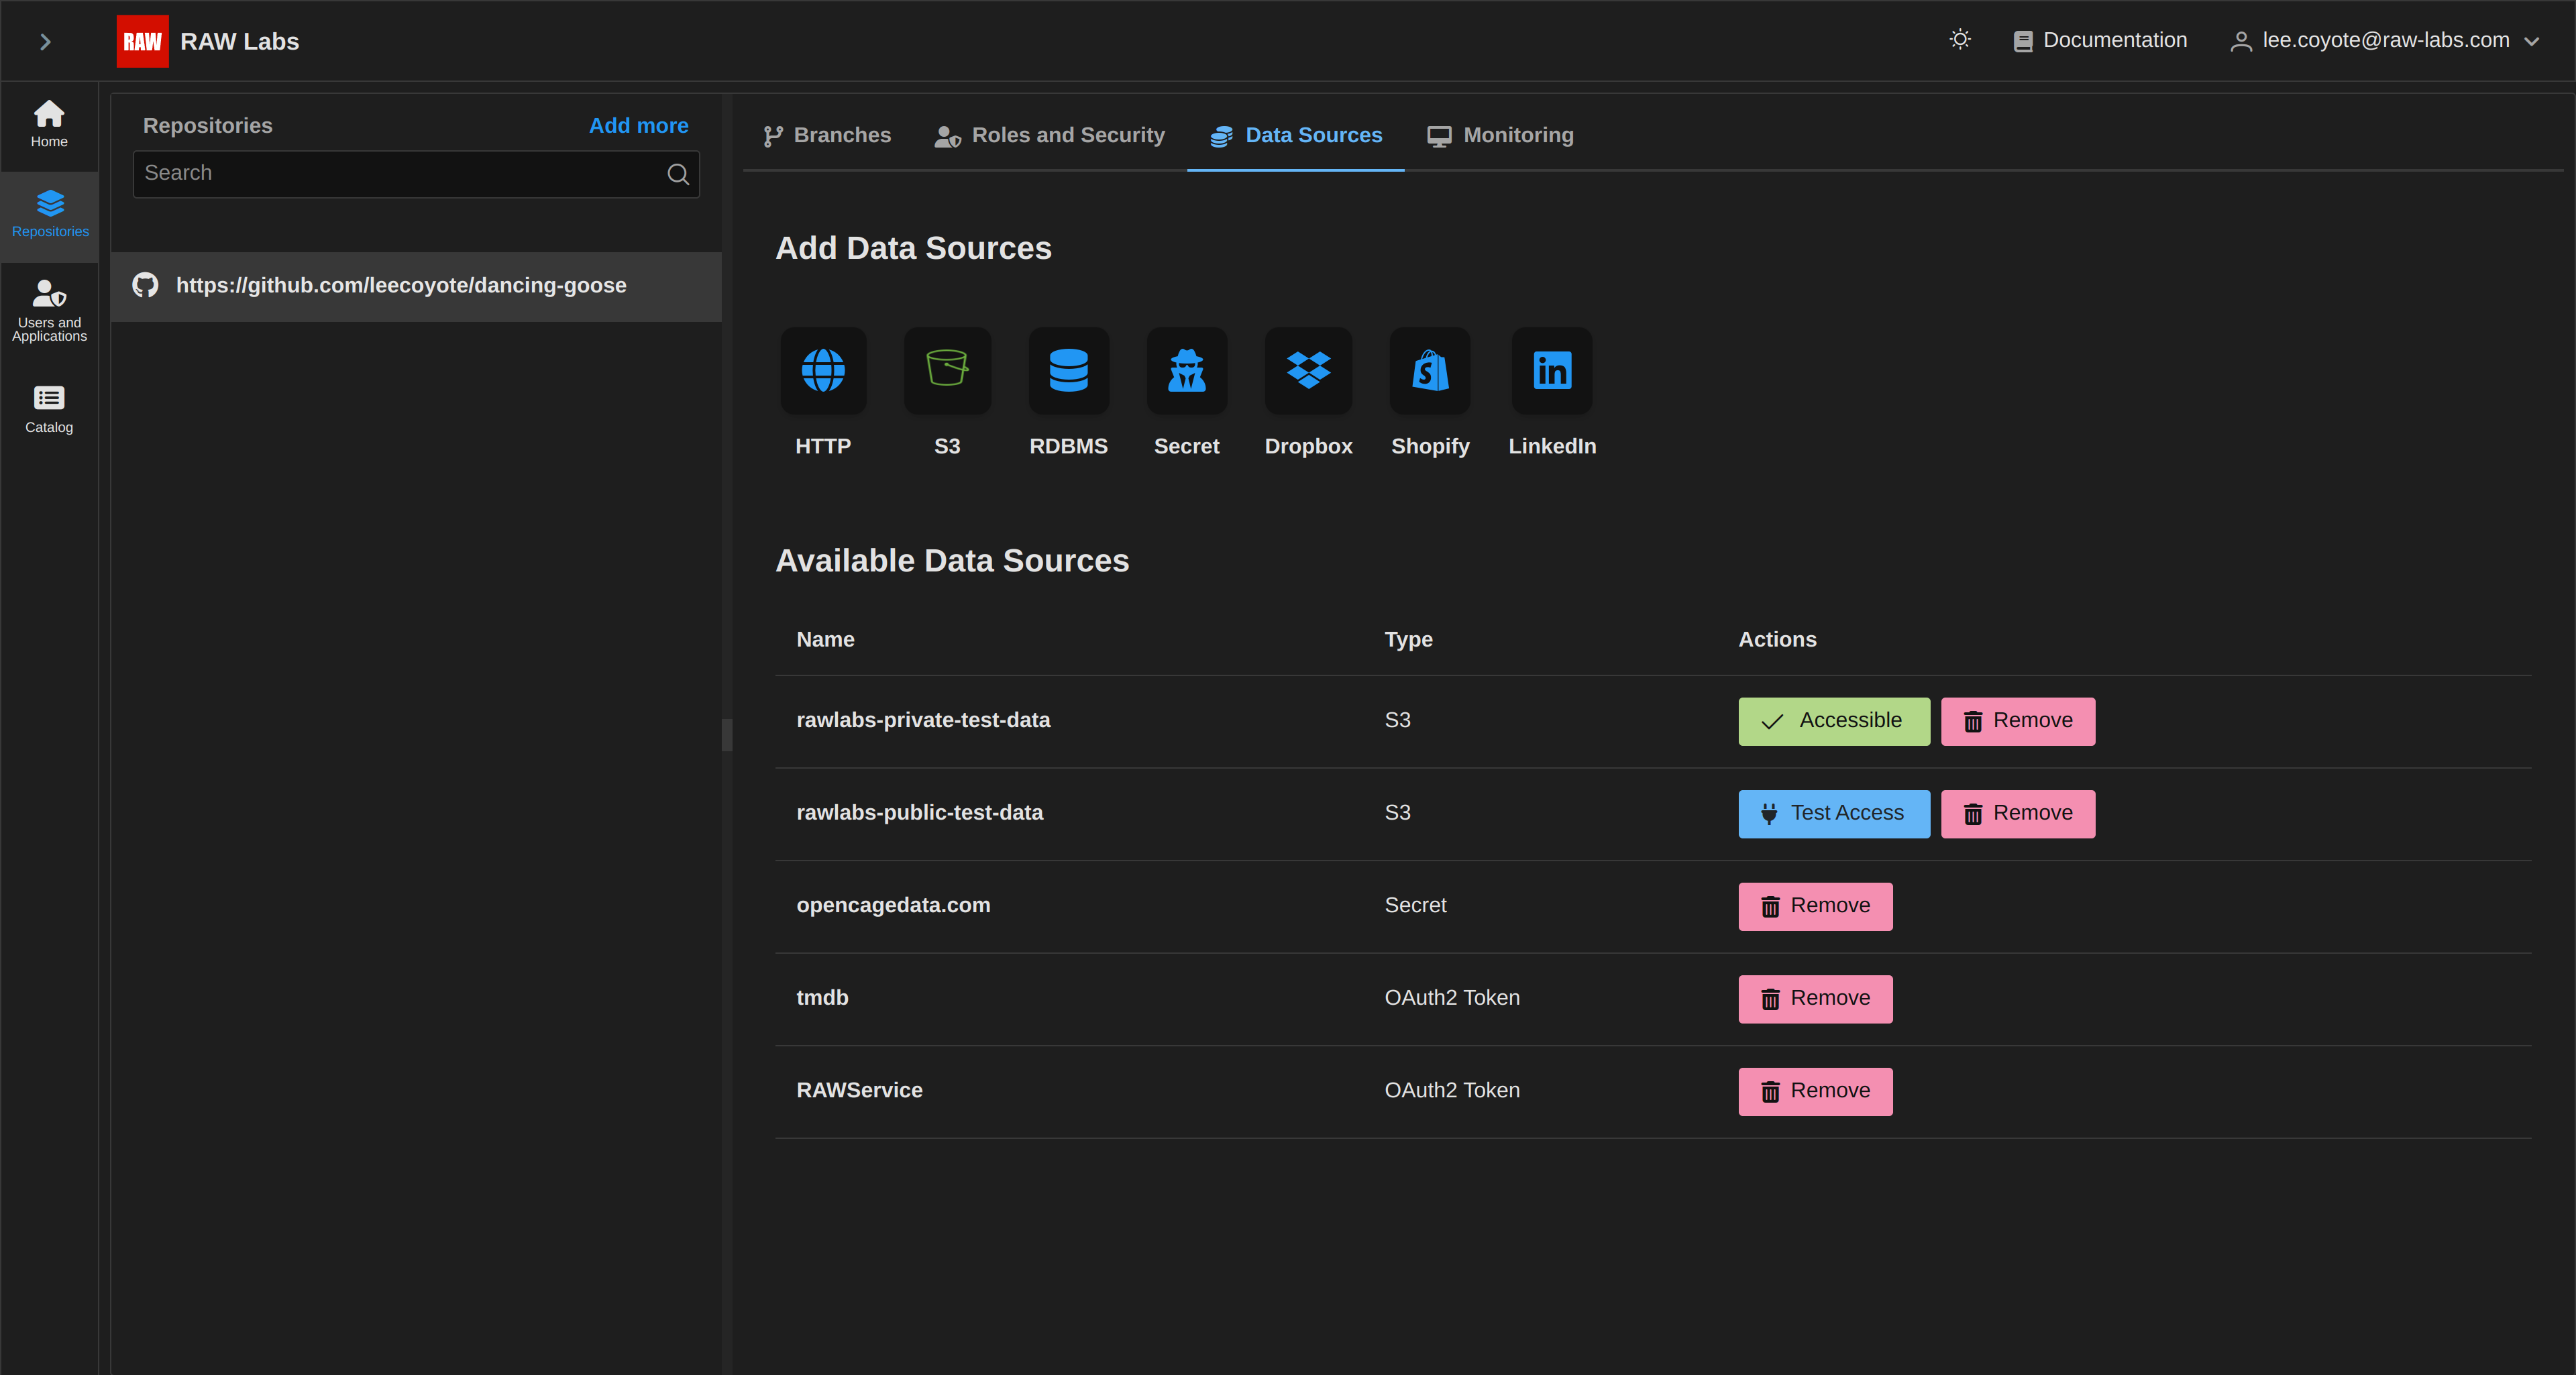
Task: Switch to the Branches tab
Action: (827, 136)
